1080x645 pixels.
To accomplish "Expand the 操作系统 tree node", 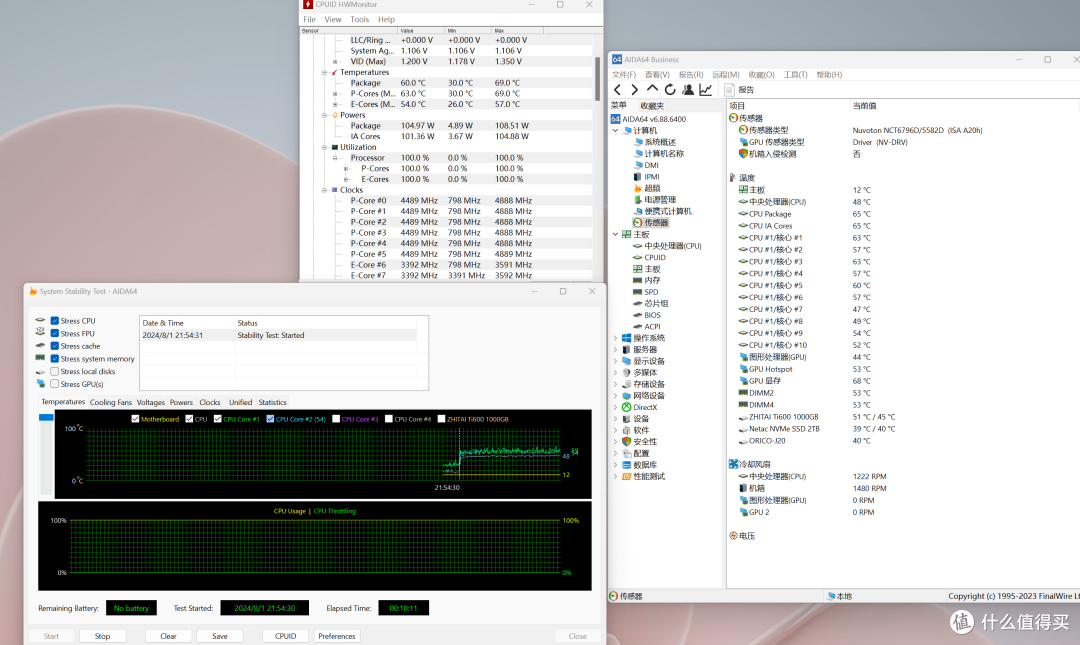I will click(615, 338).
